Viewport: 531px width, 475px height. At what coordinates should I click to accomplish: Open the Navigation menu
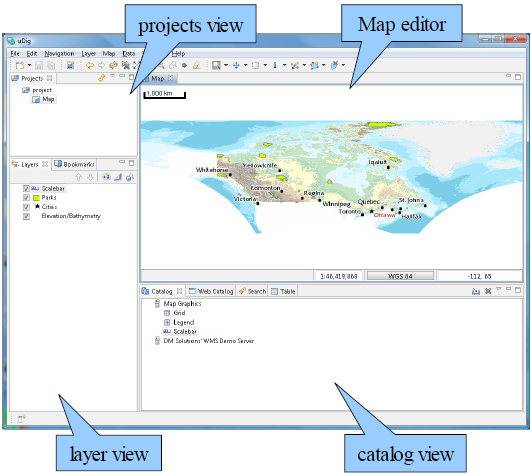click(59, 53)
